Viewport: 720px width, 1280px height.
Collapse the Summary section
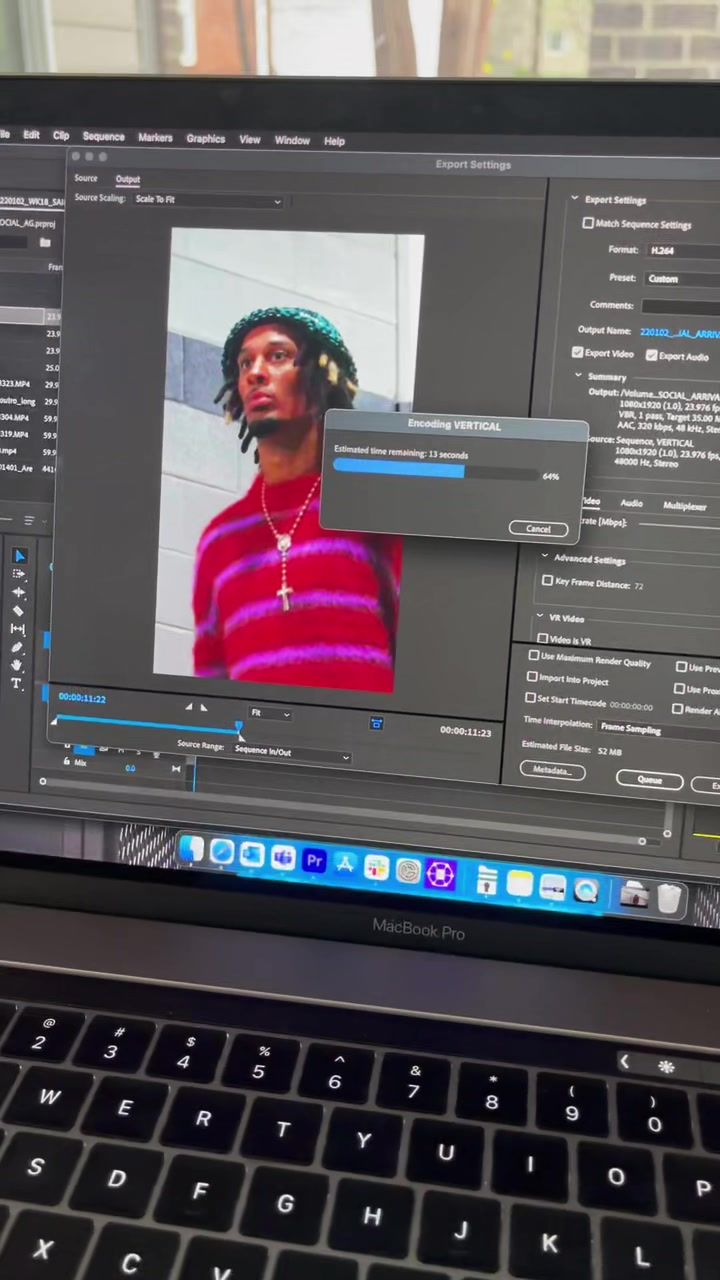[578, 376]
